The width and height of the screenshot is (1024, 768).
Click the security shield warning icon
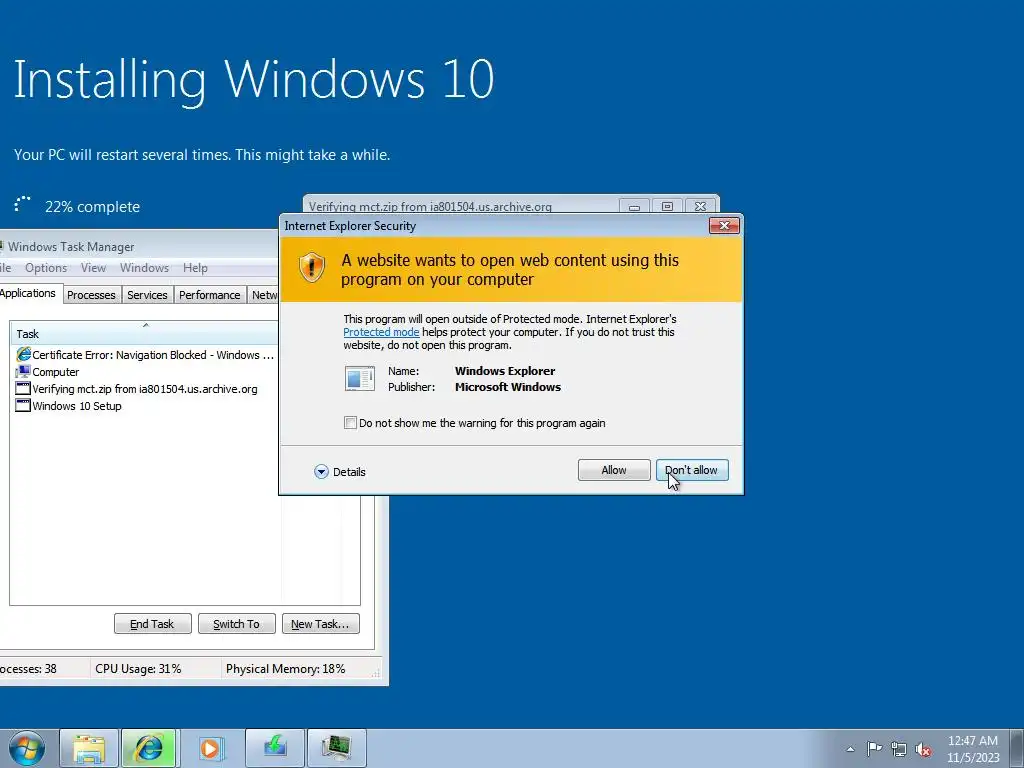click(312, 268)
